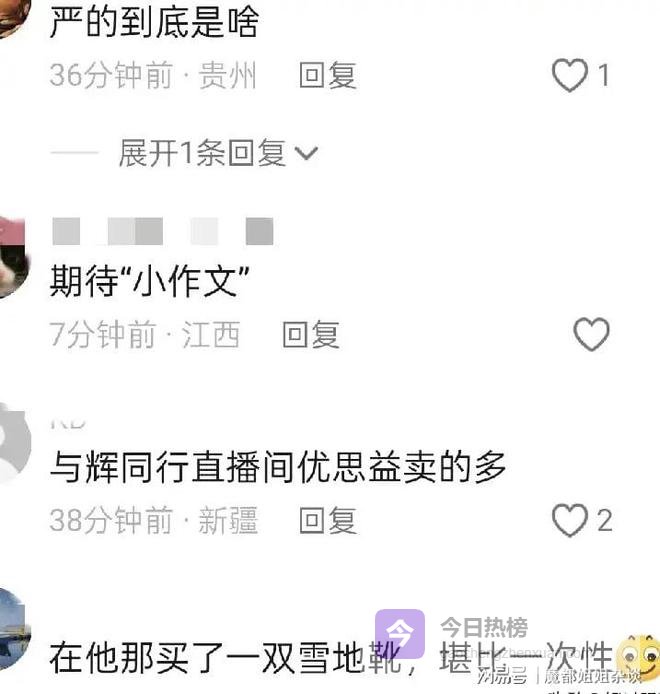Like the 与辉同行直播间 comment from 新疆

570,520
